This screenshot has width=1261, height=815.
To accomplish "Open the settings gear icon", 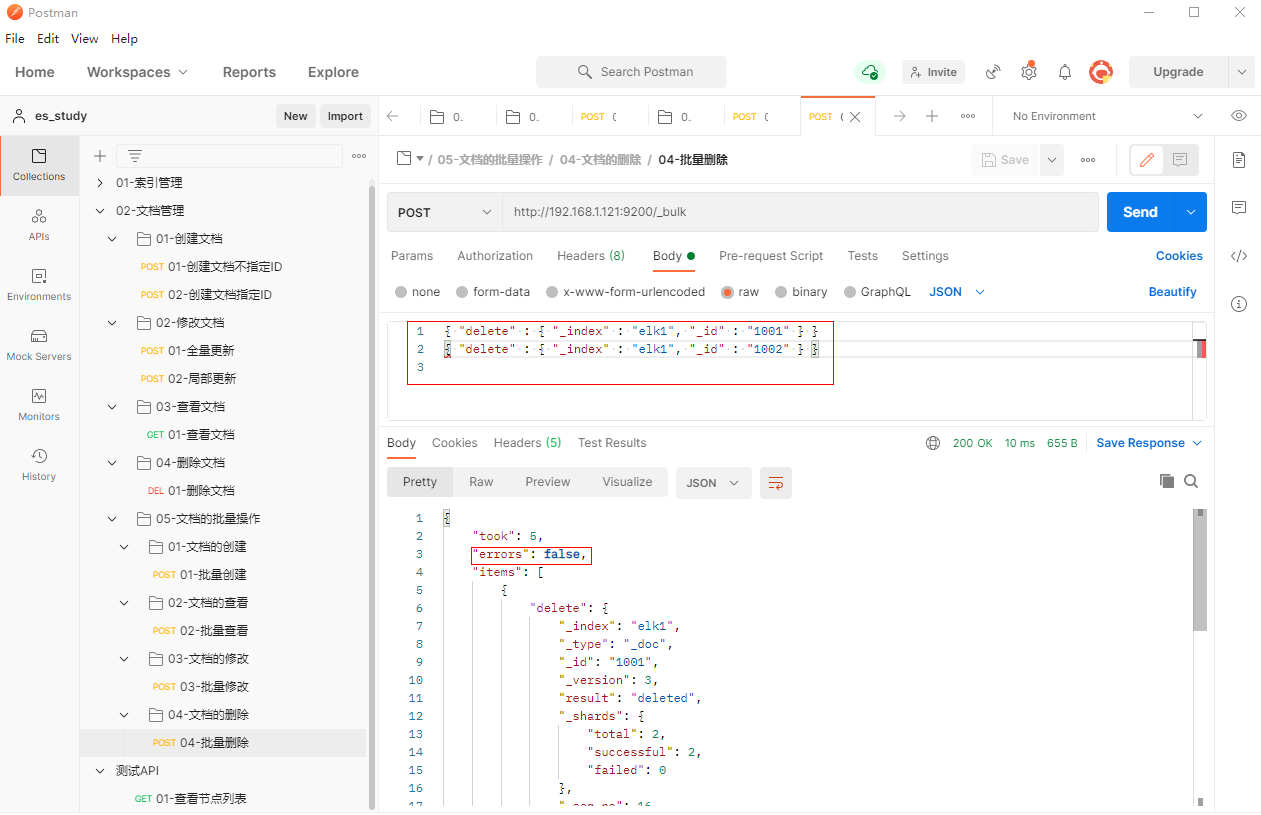I will (x=1028, y=72).
